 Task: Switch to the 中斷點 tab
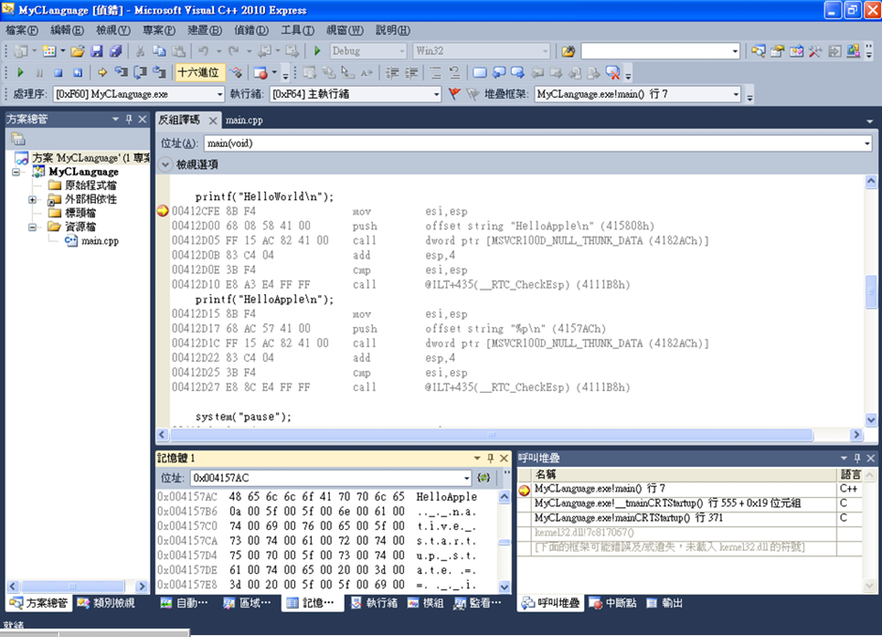point(614,603)
